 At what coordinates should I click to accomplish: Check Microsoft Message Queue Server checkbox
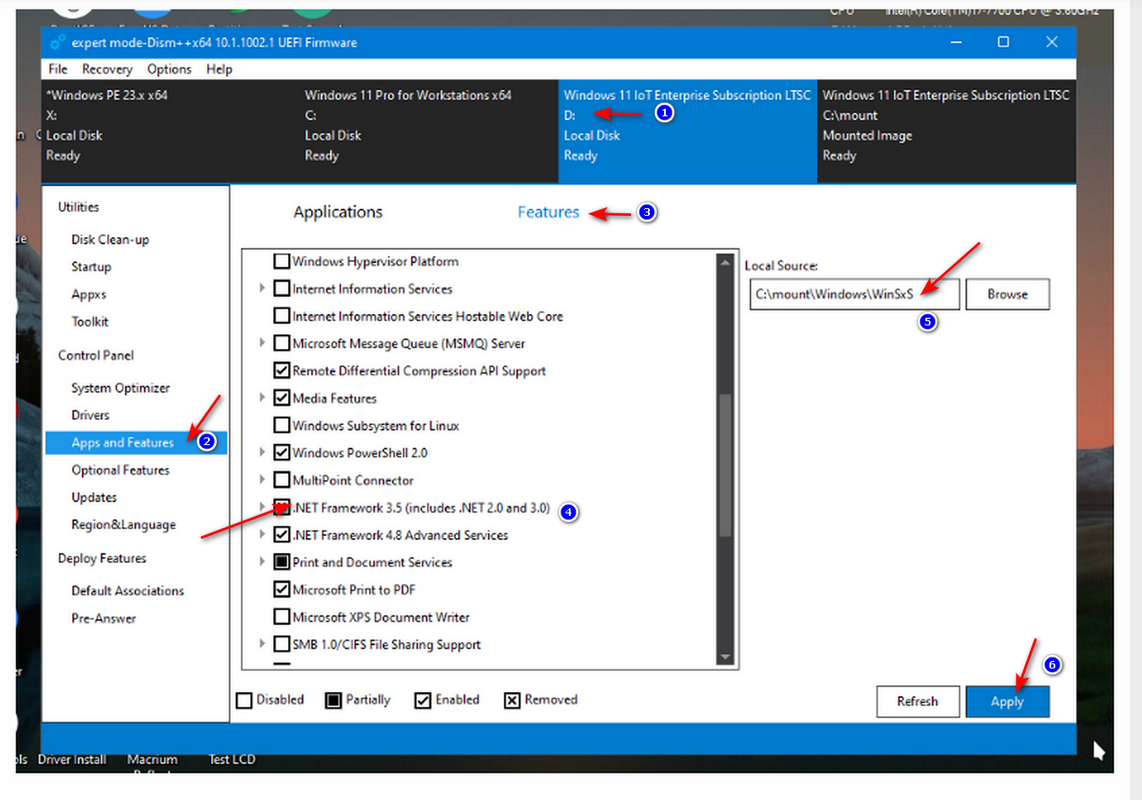click(x=281, y=343)
